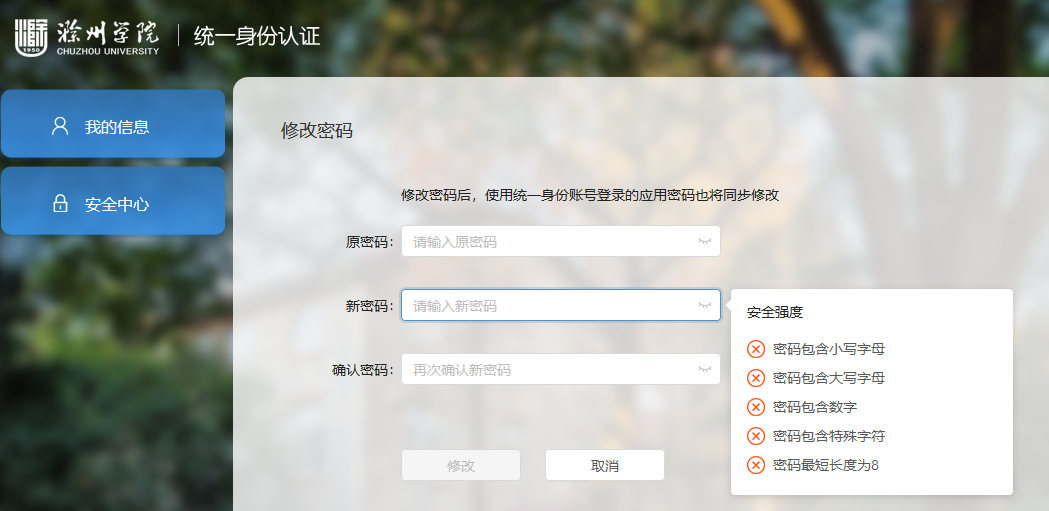This screenshot has width=1049, height=511.
Task: Open the 安全中心 sidebar menu
Action: point(113,201)
